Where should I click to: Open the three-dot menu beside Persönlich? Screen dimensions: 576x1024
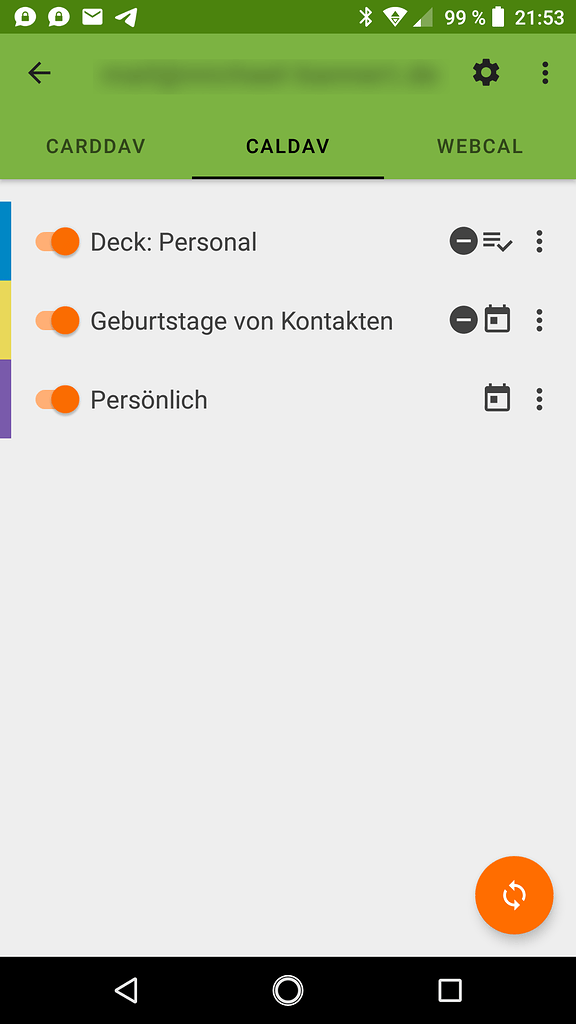[539, 399]
